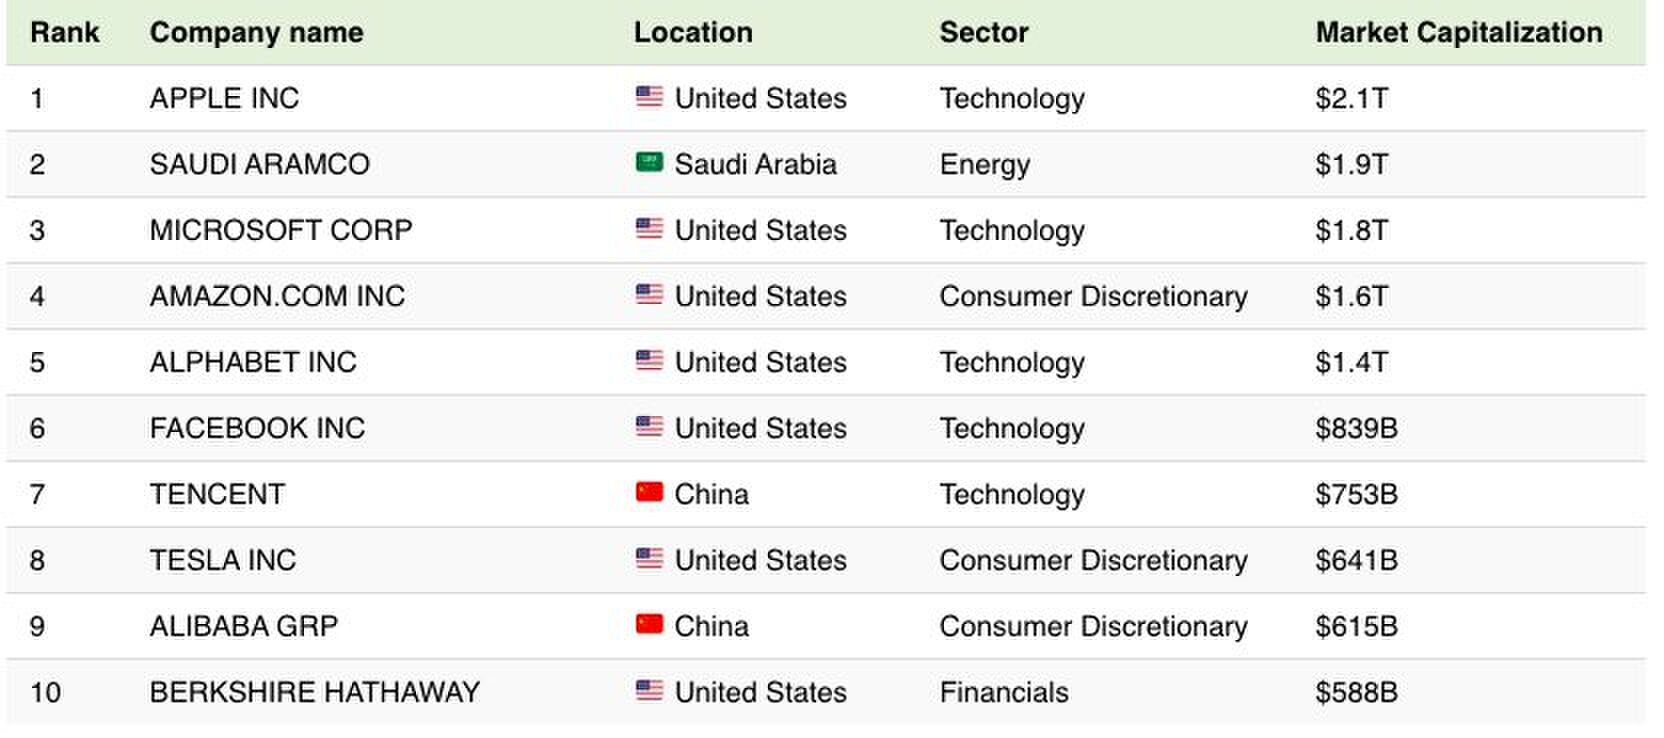Click the Company name column header
The width and height of the screenshot is (1664, 738).
(256, 32)
